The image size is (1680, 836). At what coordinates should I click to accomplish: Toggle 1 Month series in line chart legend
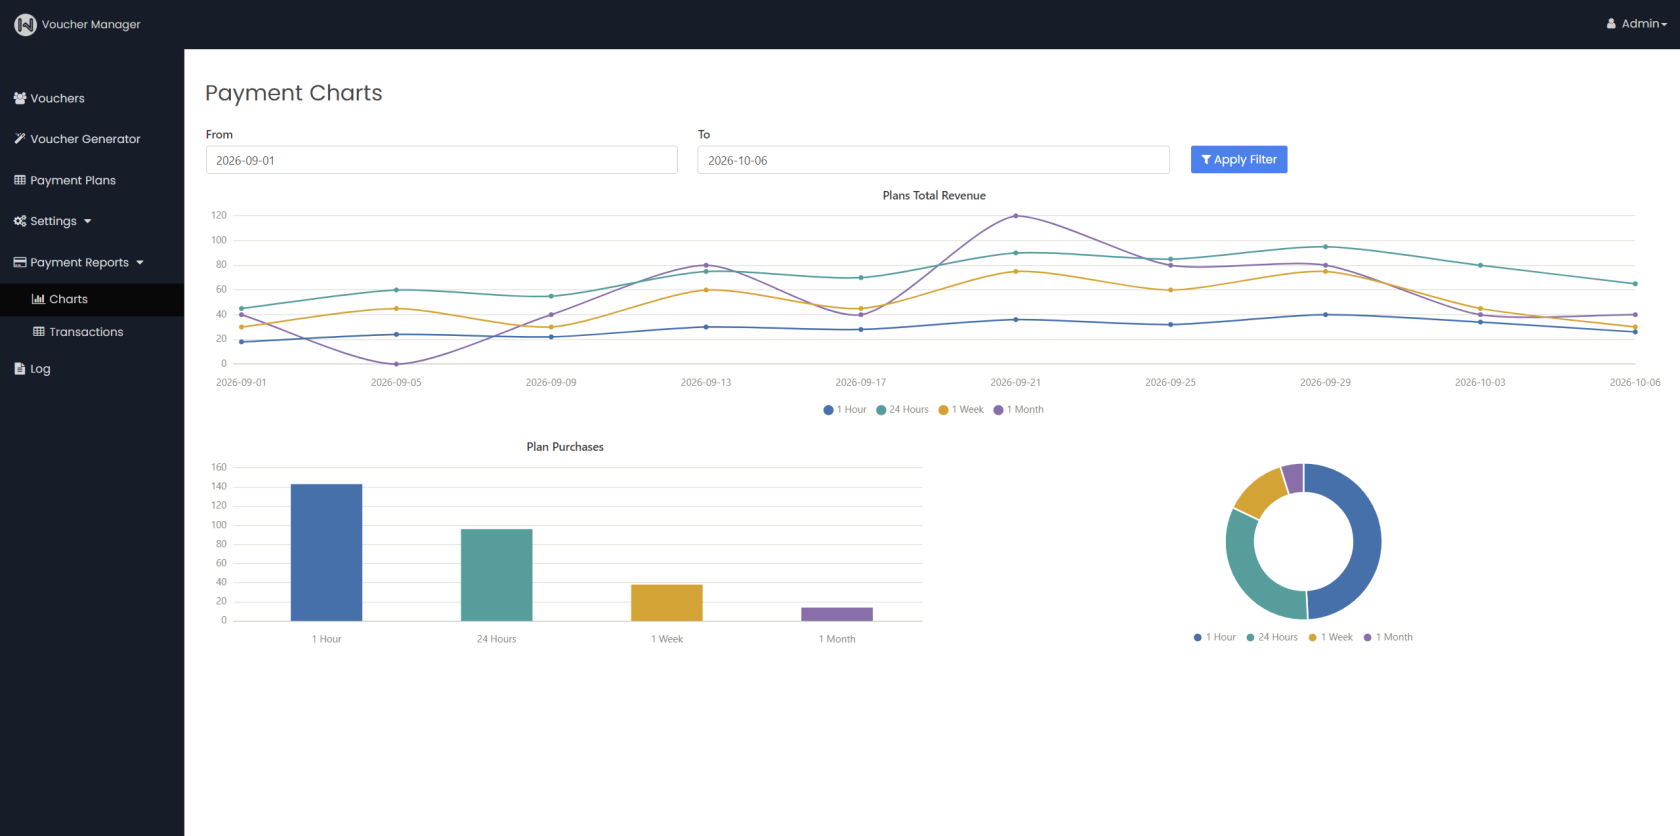[1018, 410]
